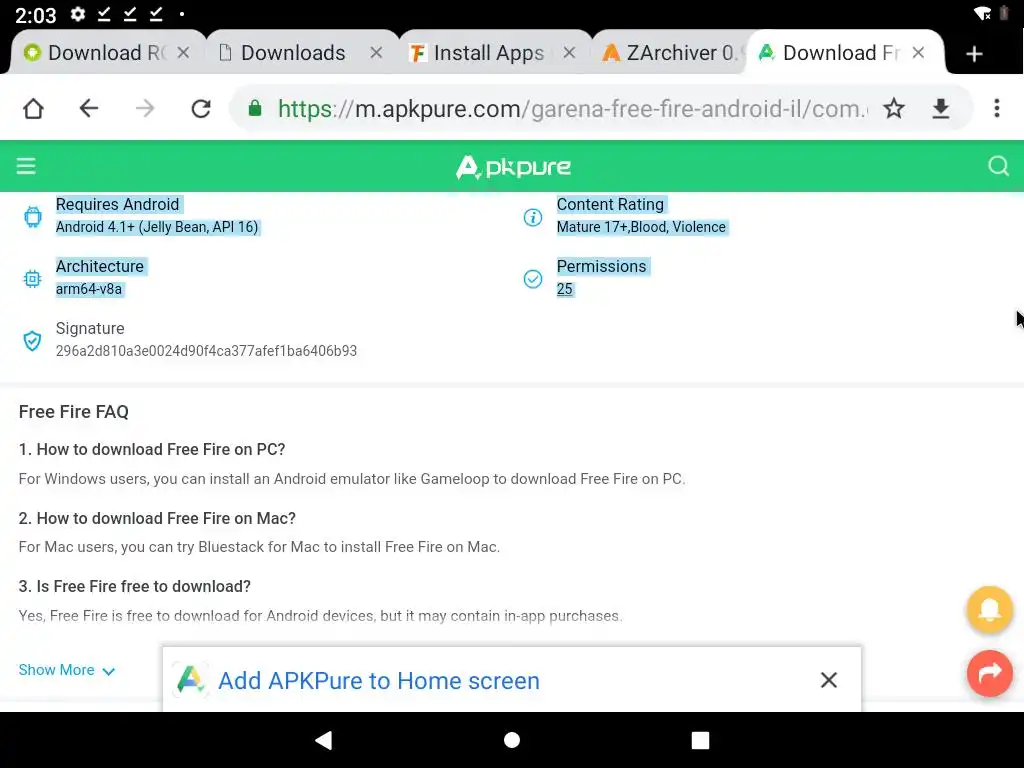Image resolution: width=1024 pixels, height=768 pixels.
Task: Click the Content Rating label
Action: (610, 204)
